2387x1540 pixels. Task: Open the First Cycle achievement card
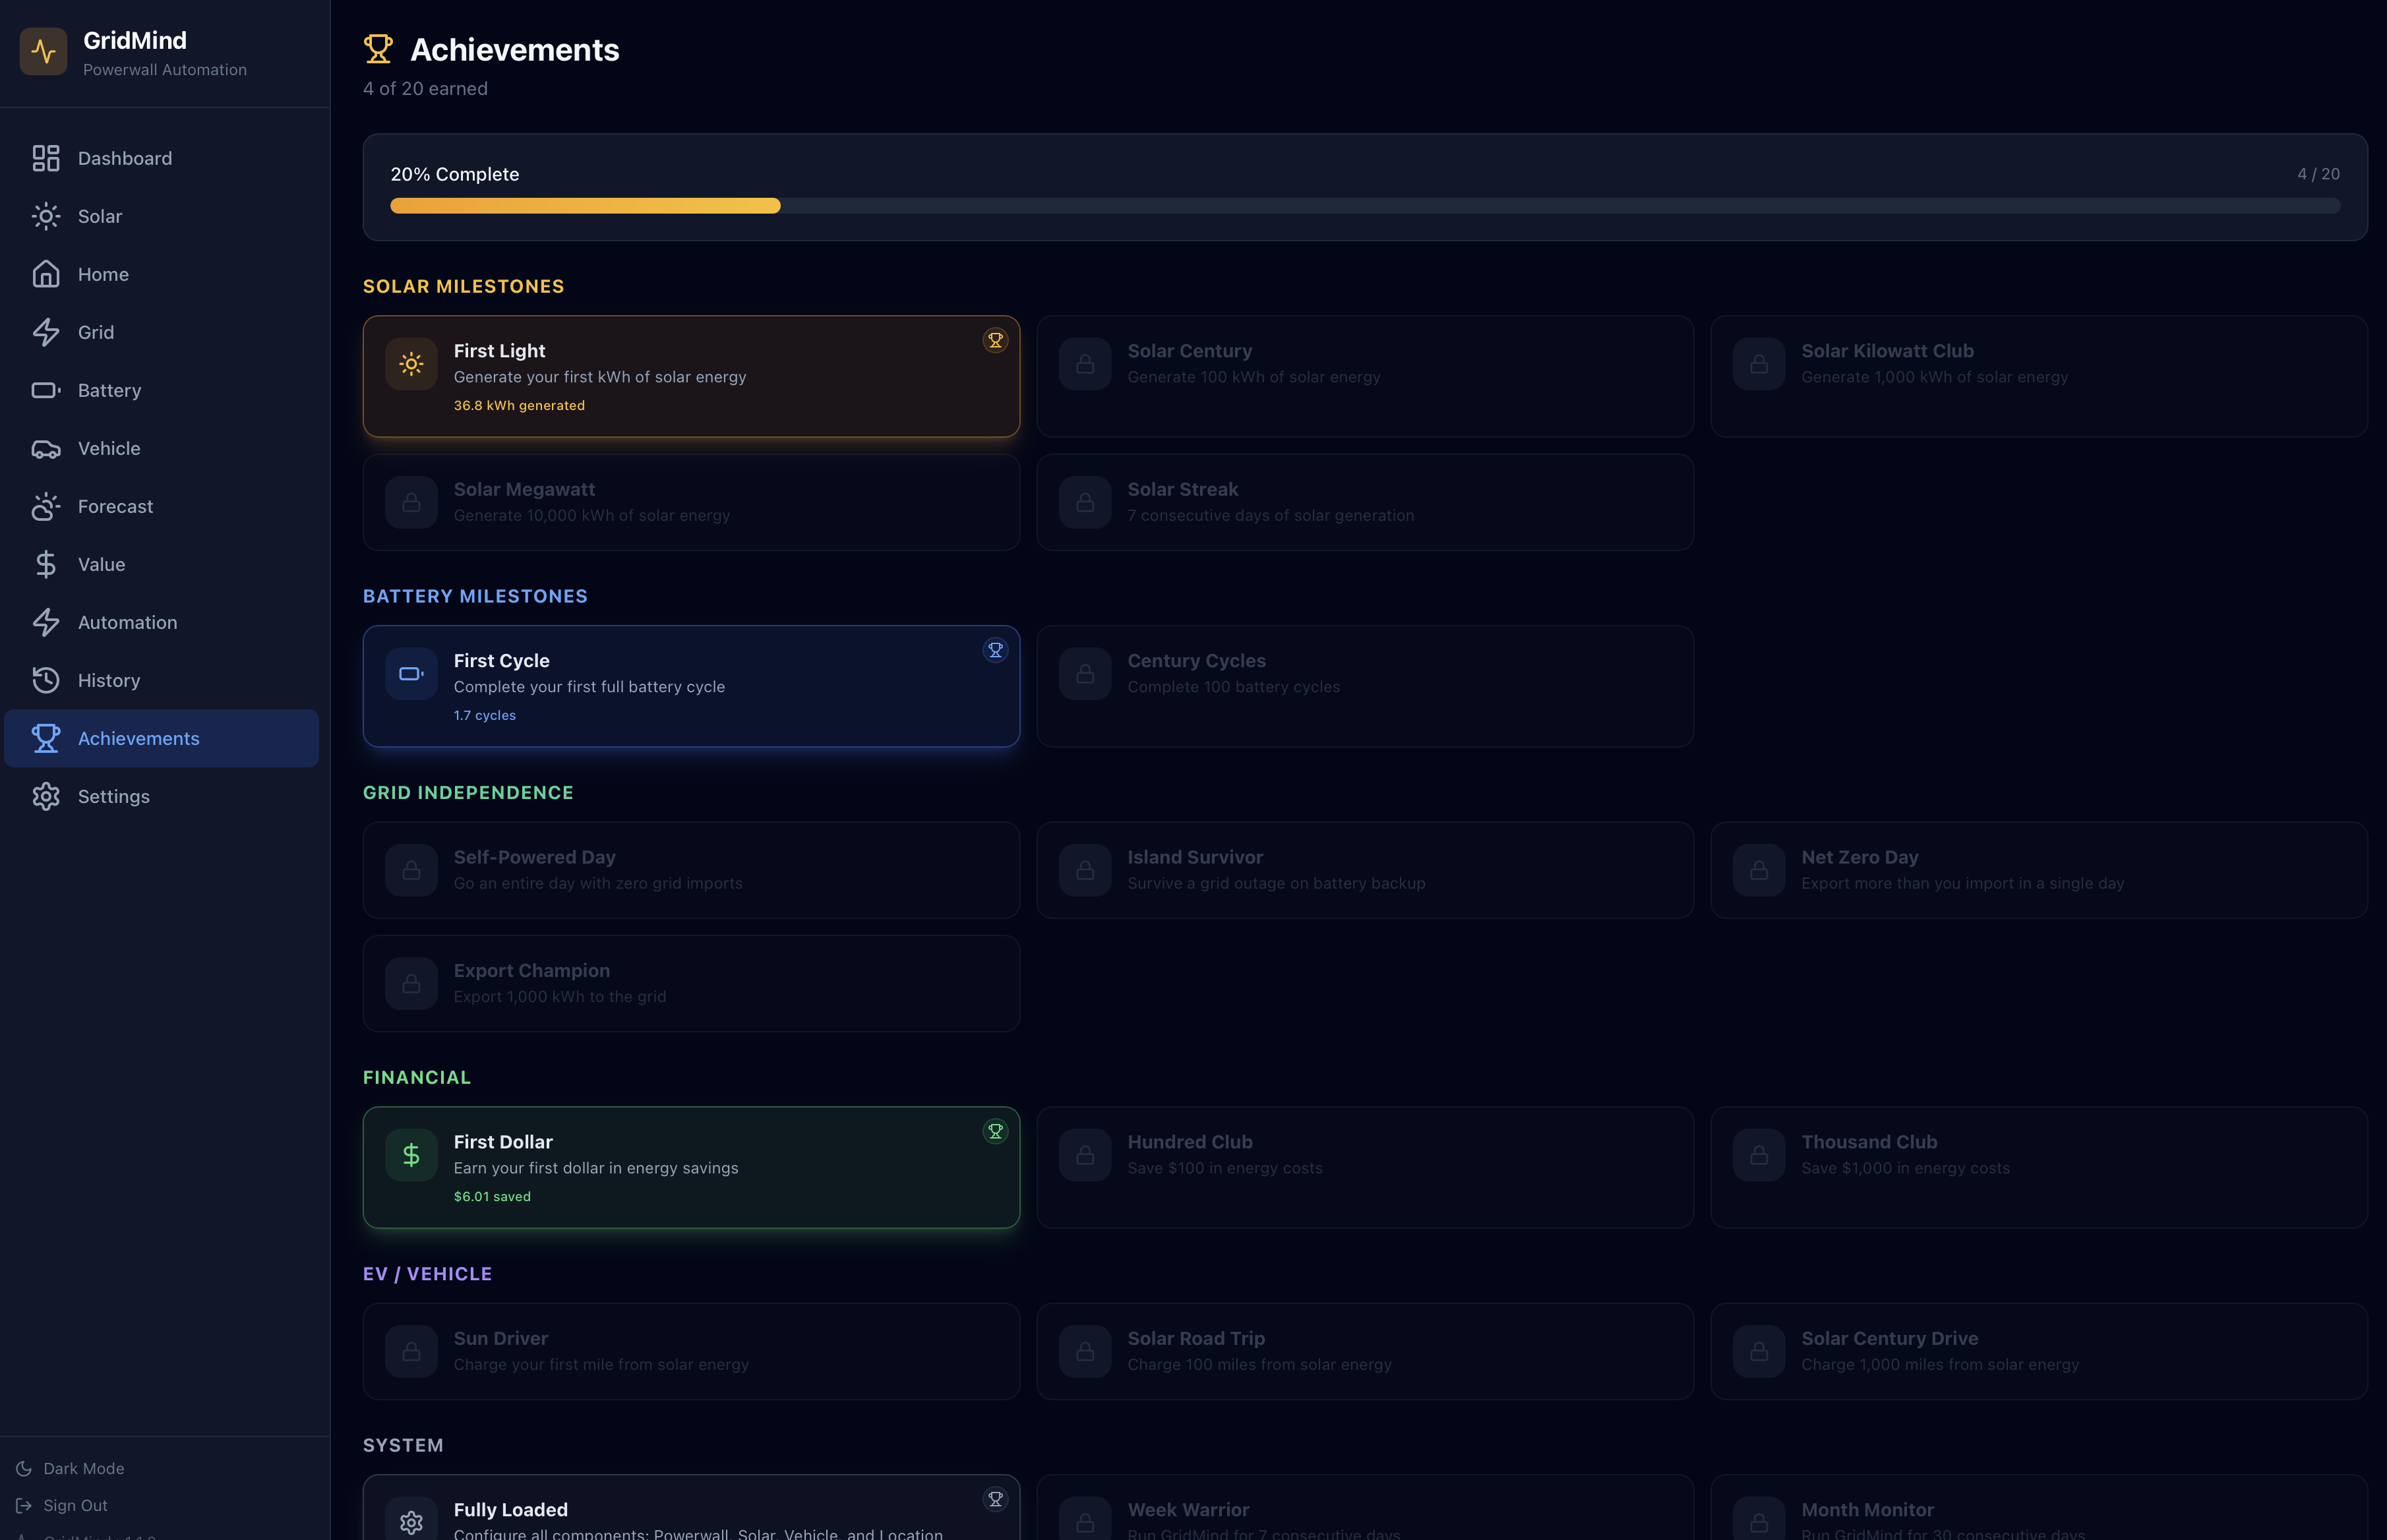click(x=690, y=686)
